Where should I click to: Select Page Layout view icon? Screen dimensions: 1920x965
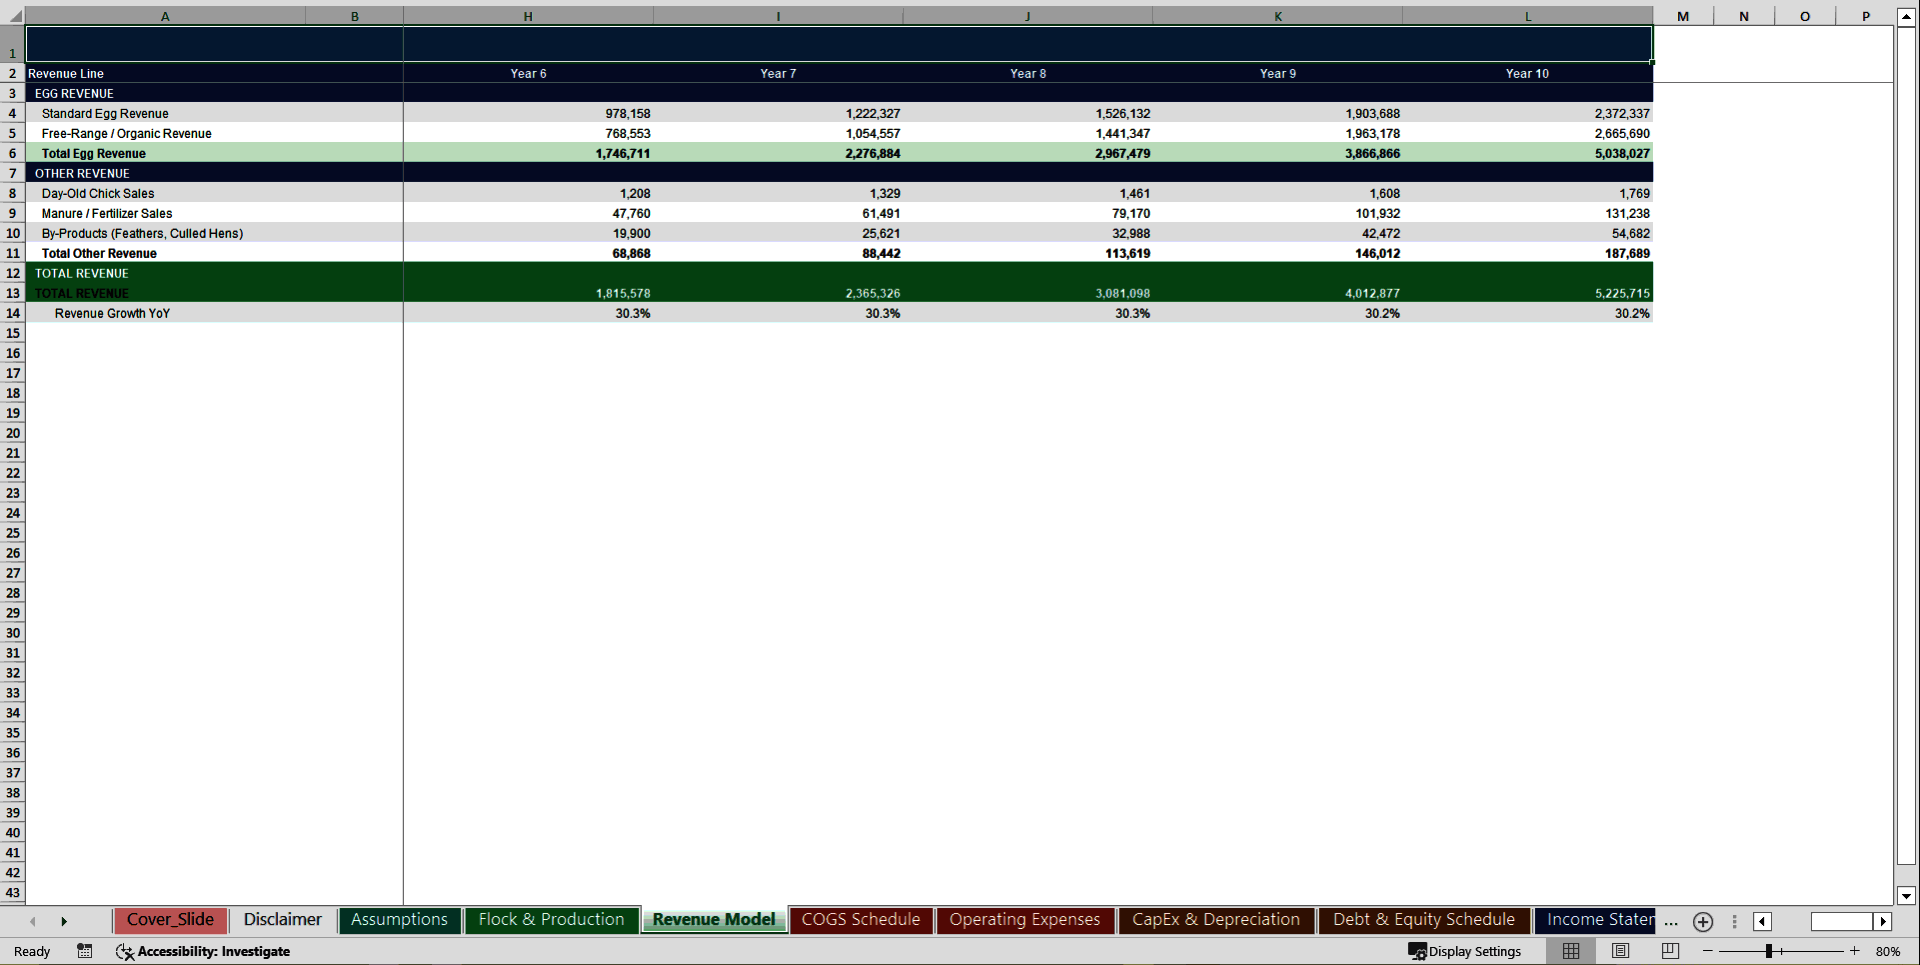click(x=1620, y=951)
